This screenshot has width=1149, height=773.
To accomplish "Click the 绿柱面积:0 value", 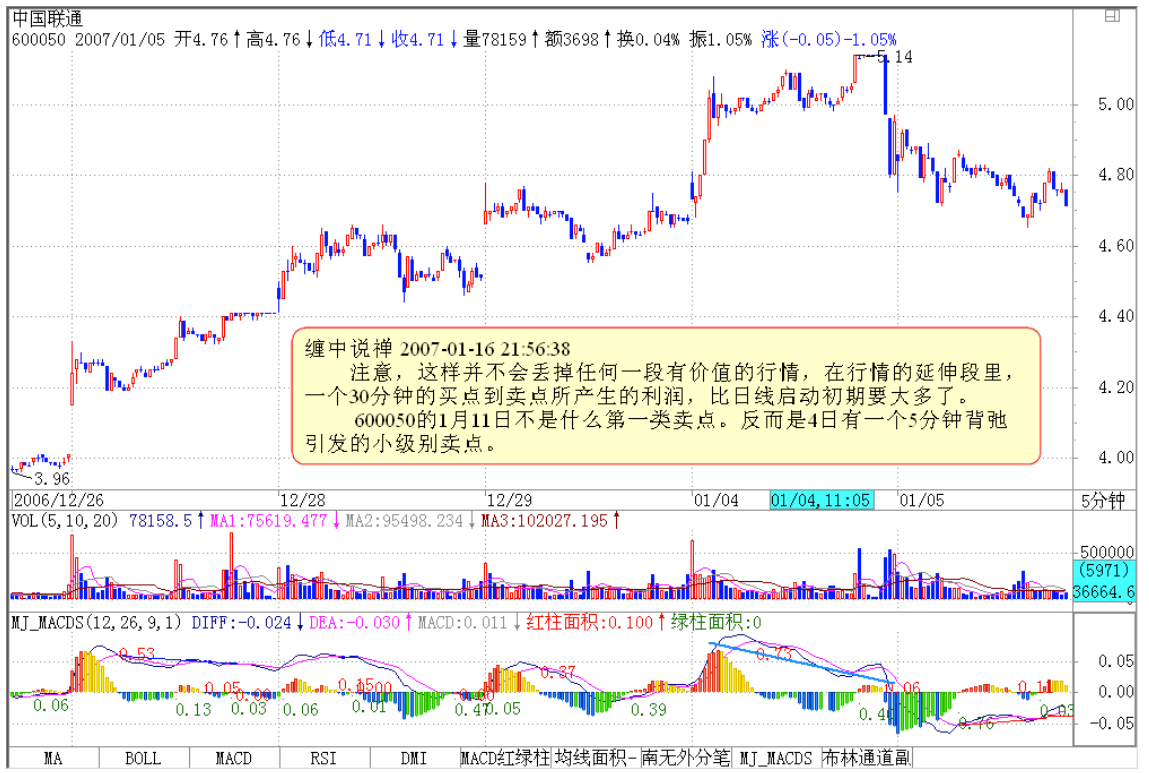I will point(716,623).
